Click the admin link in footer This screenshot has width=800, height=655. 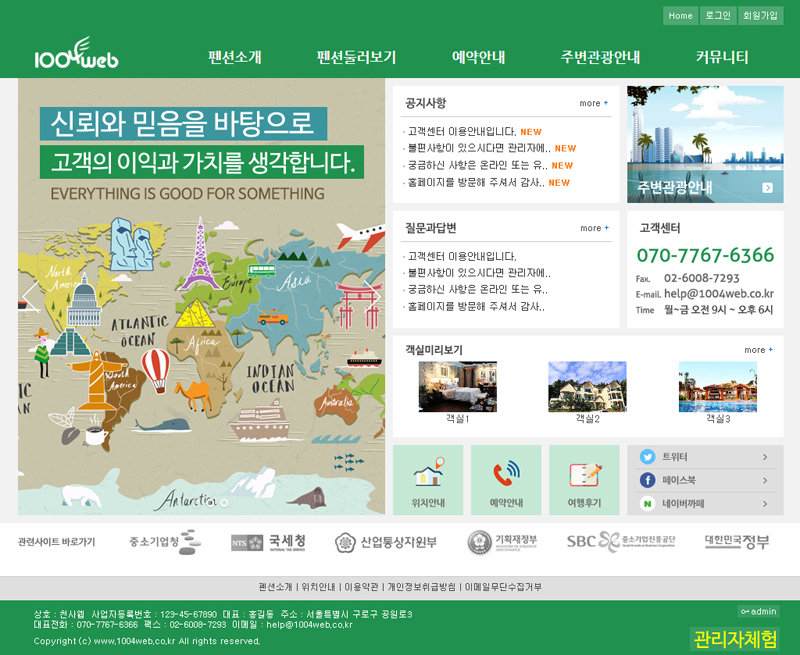(759, 611)
